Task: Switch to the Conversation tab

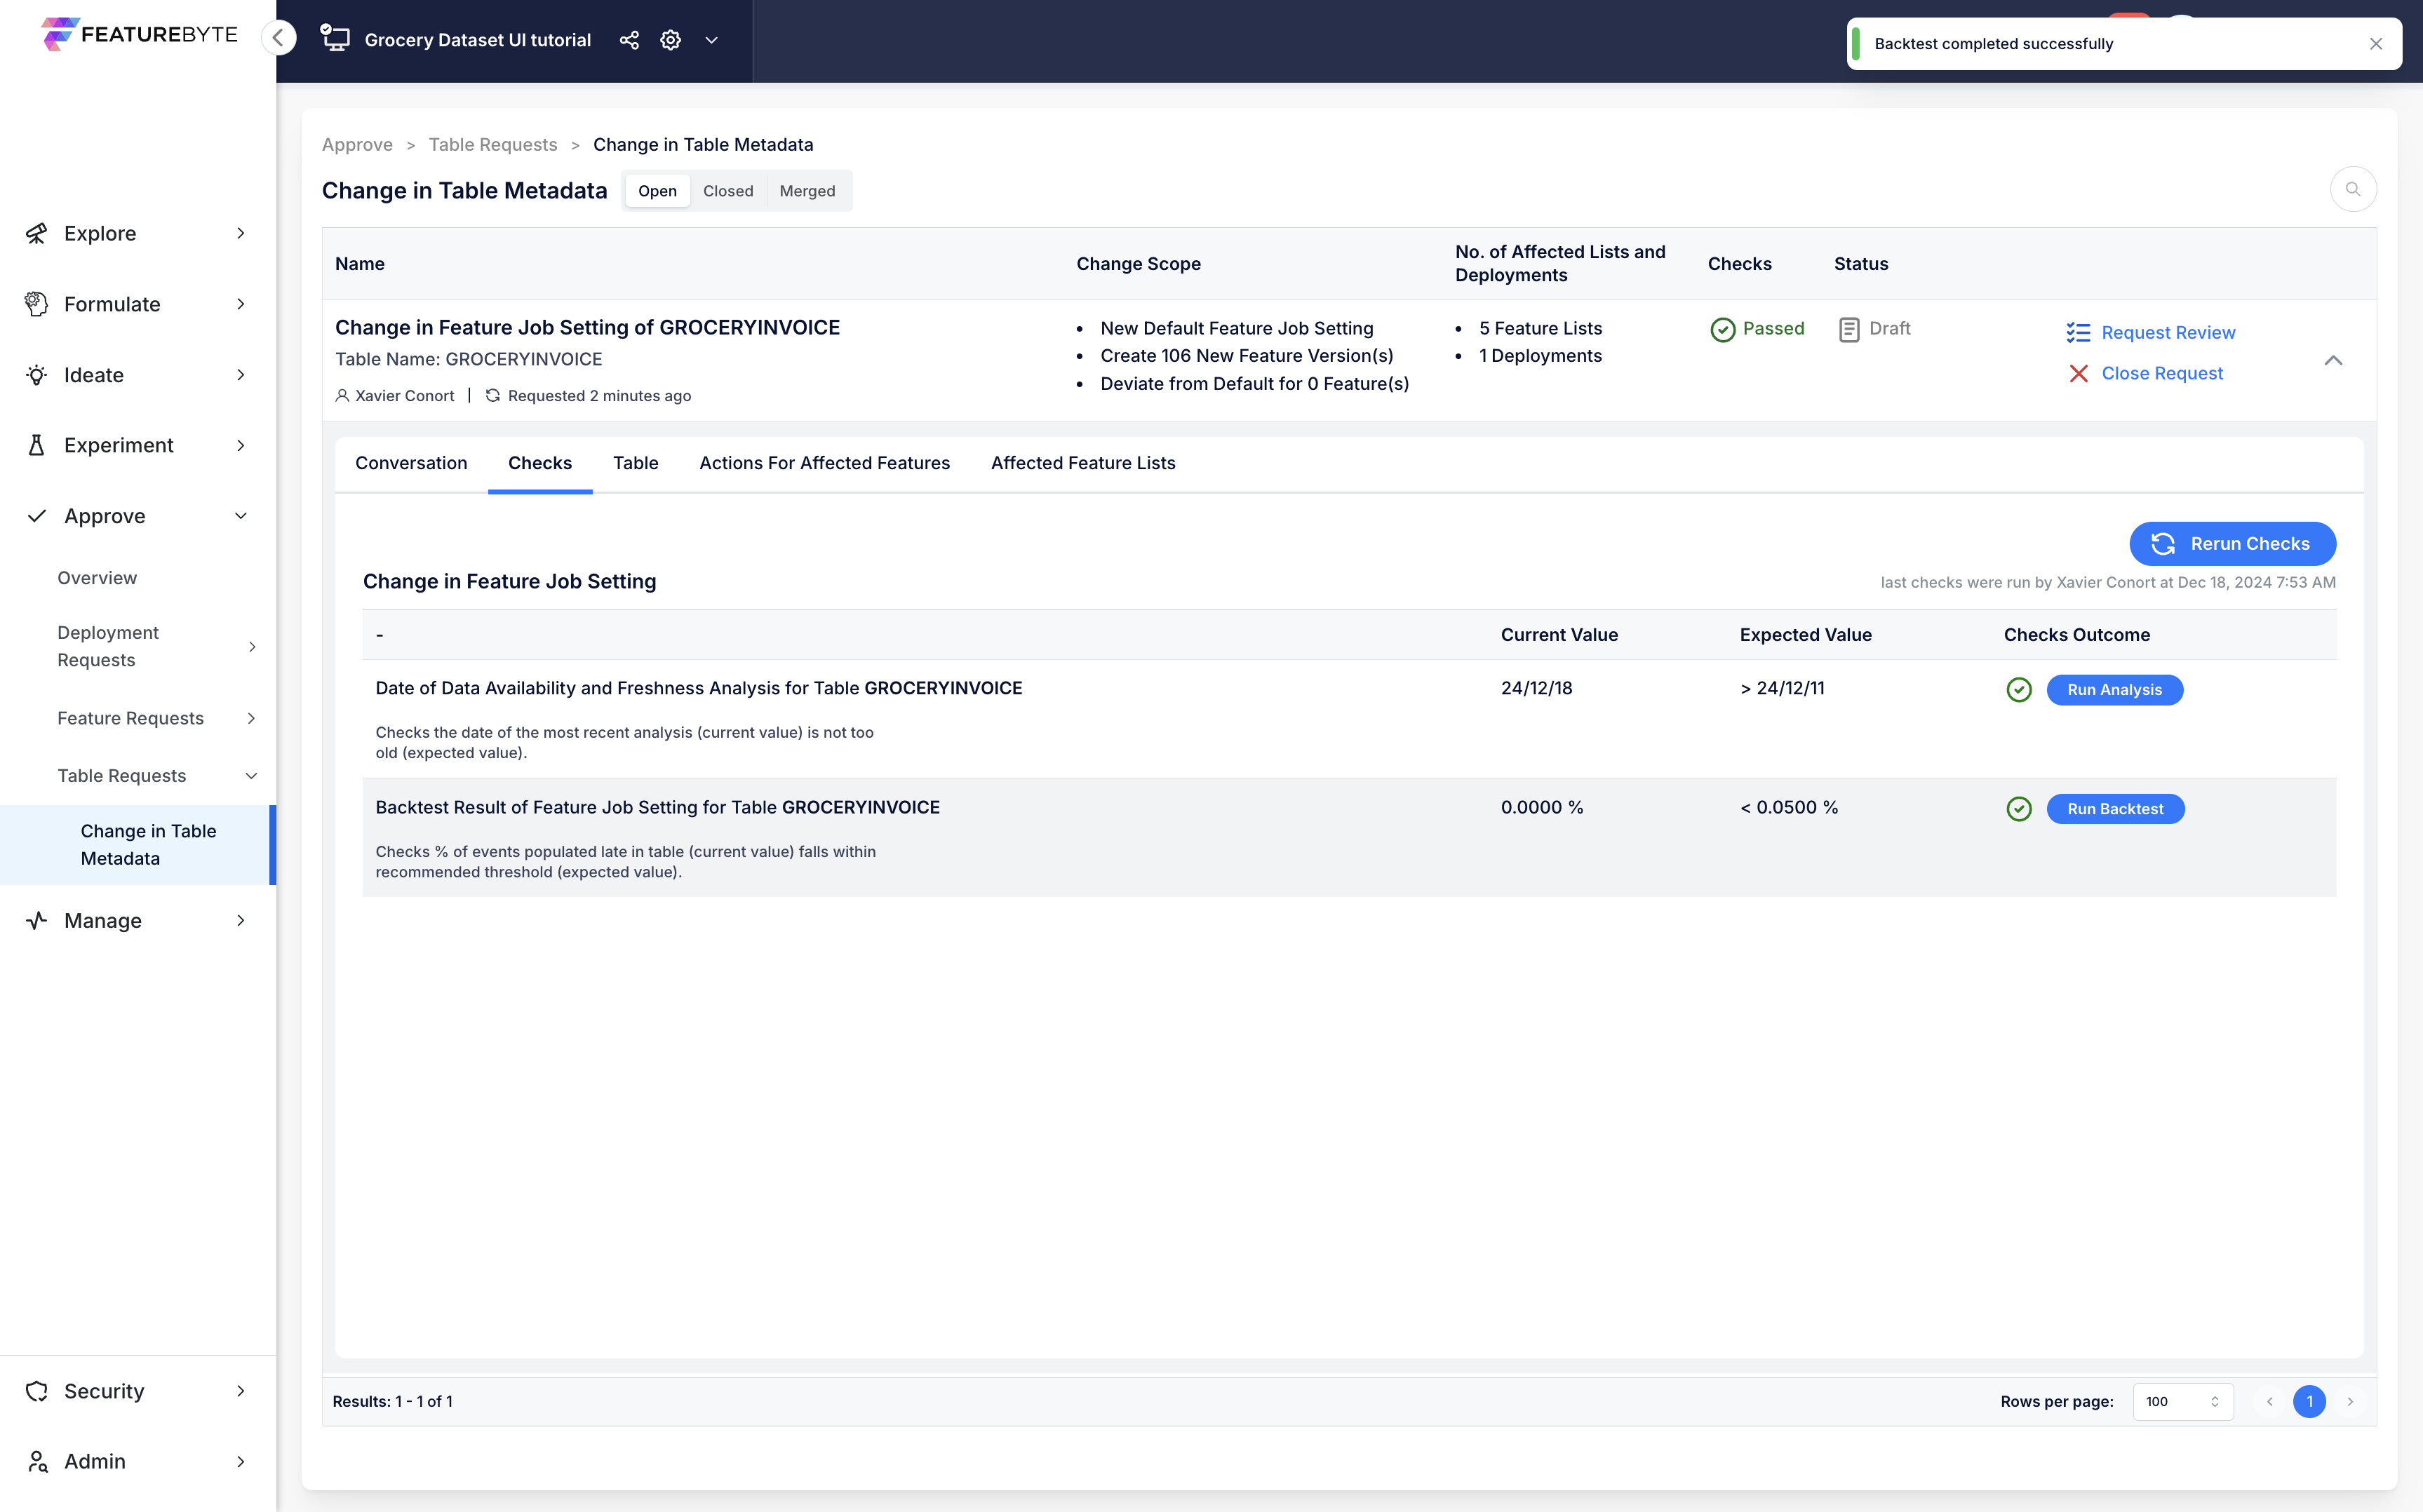Action: tap(411, 463)
